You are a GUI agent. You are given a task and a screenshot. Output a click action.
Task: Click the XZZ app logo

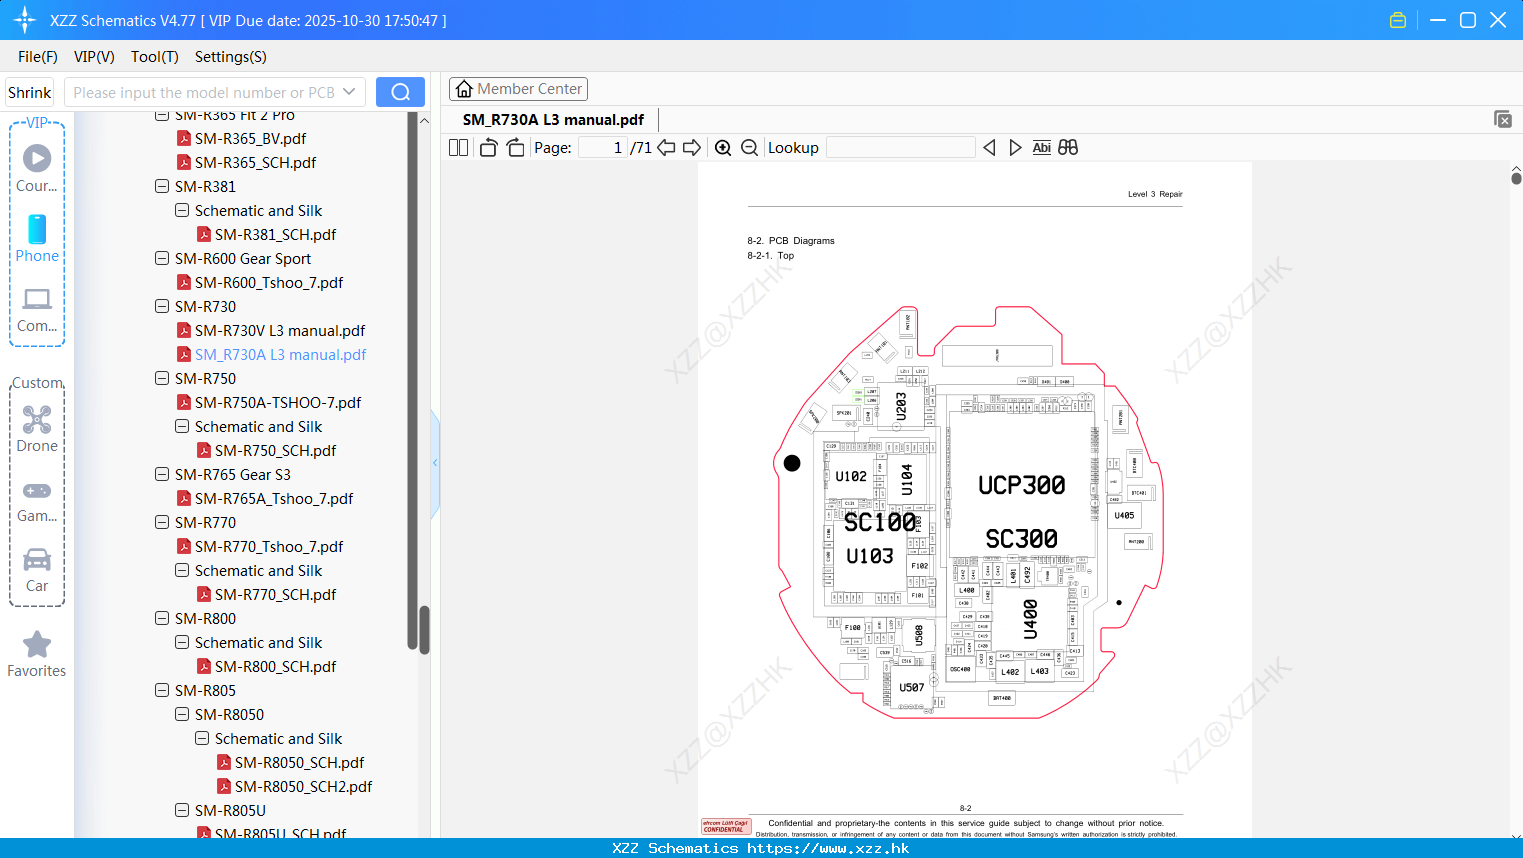tap(25, 20)
